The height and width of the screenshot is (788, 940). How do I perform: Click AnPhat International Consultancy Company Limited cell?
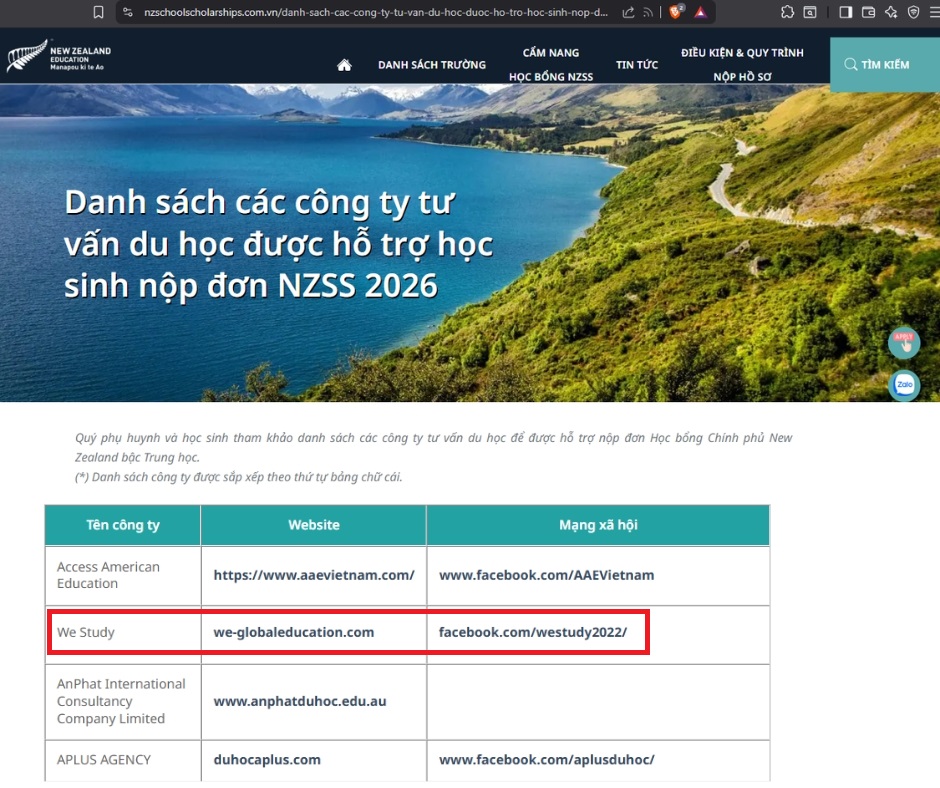pos(121,701)
